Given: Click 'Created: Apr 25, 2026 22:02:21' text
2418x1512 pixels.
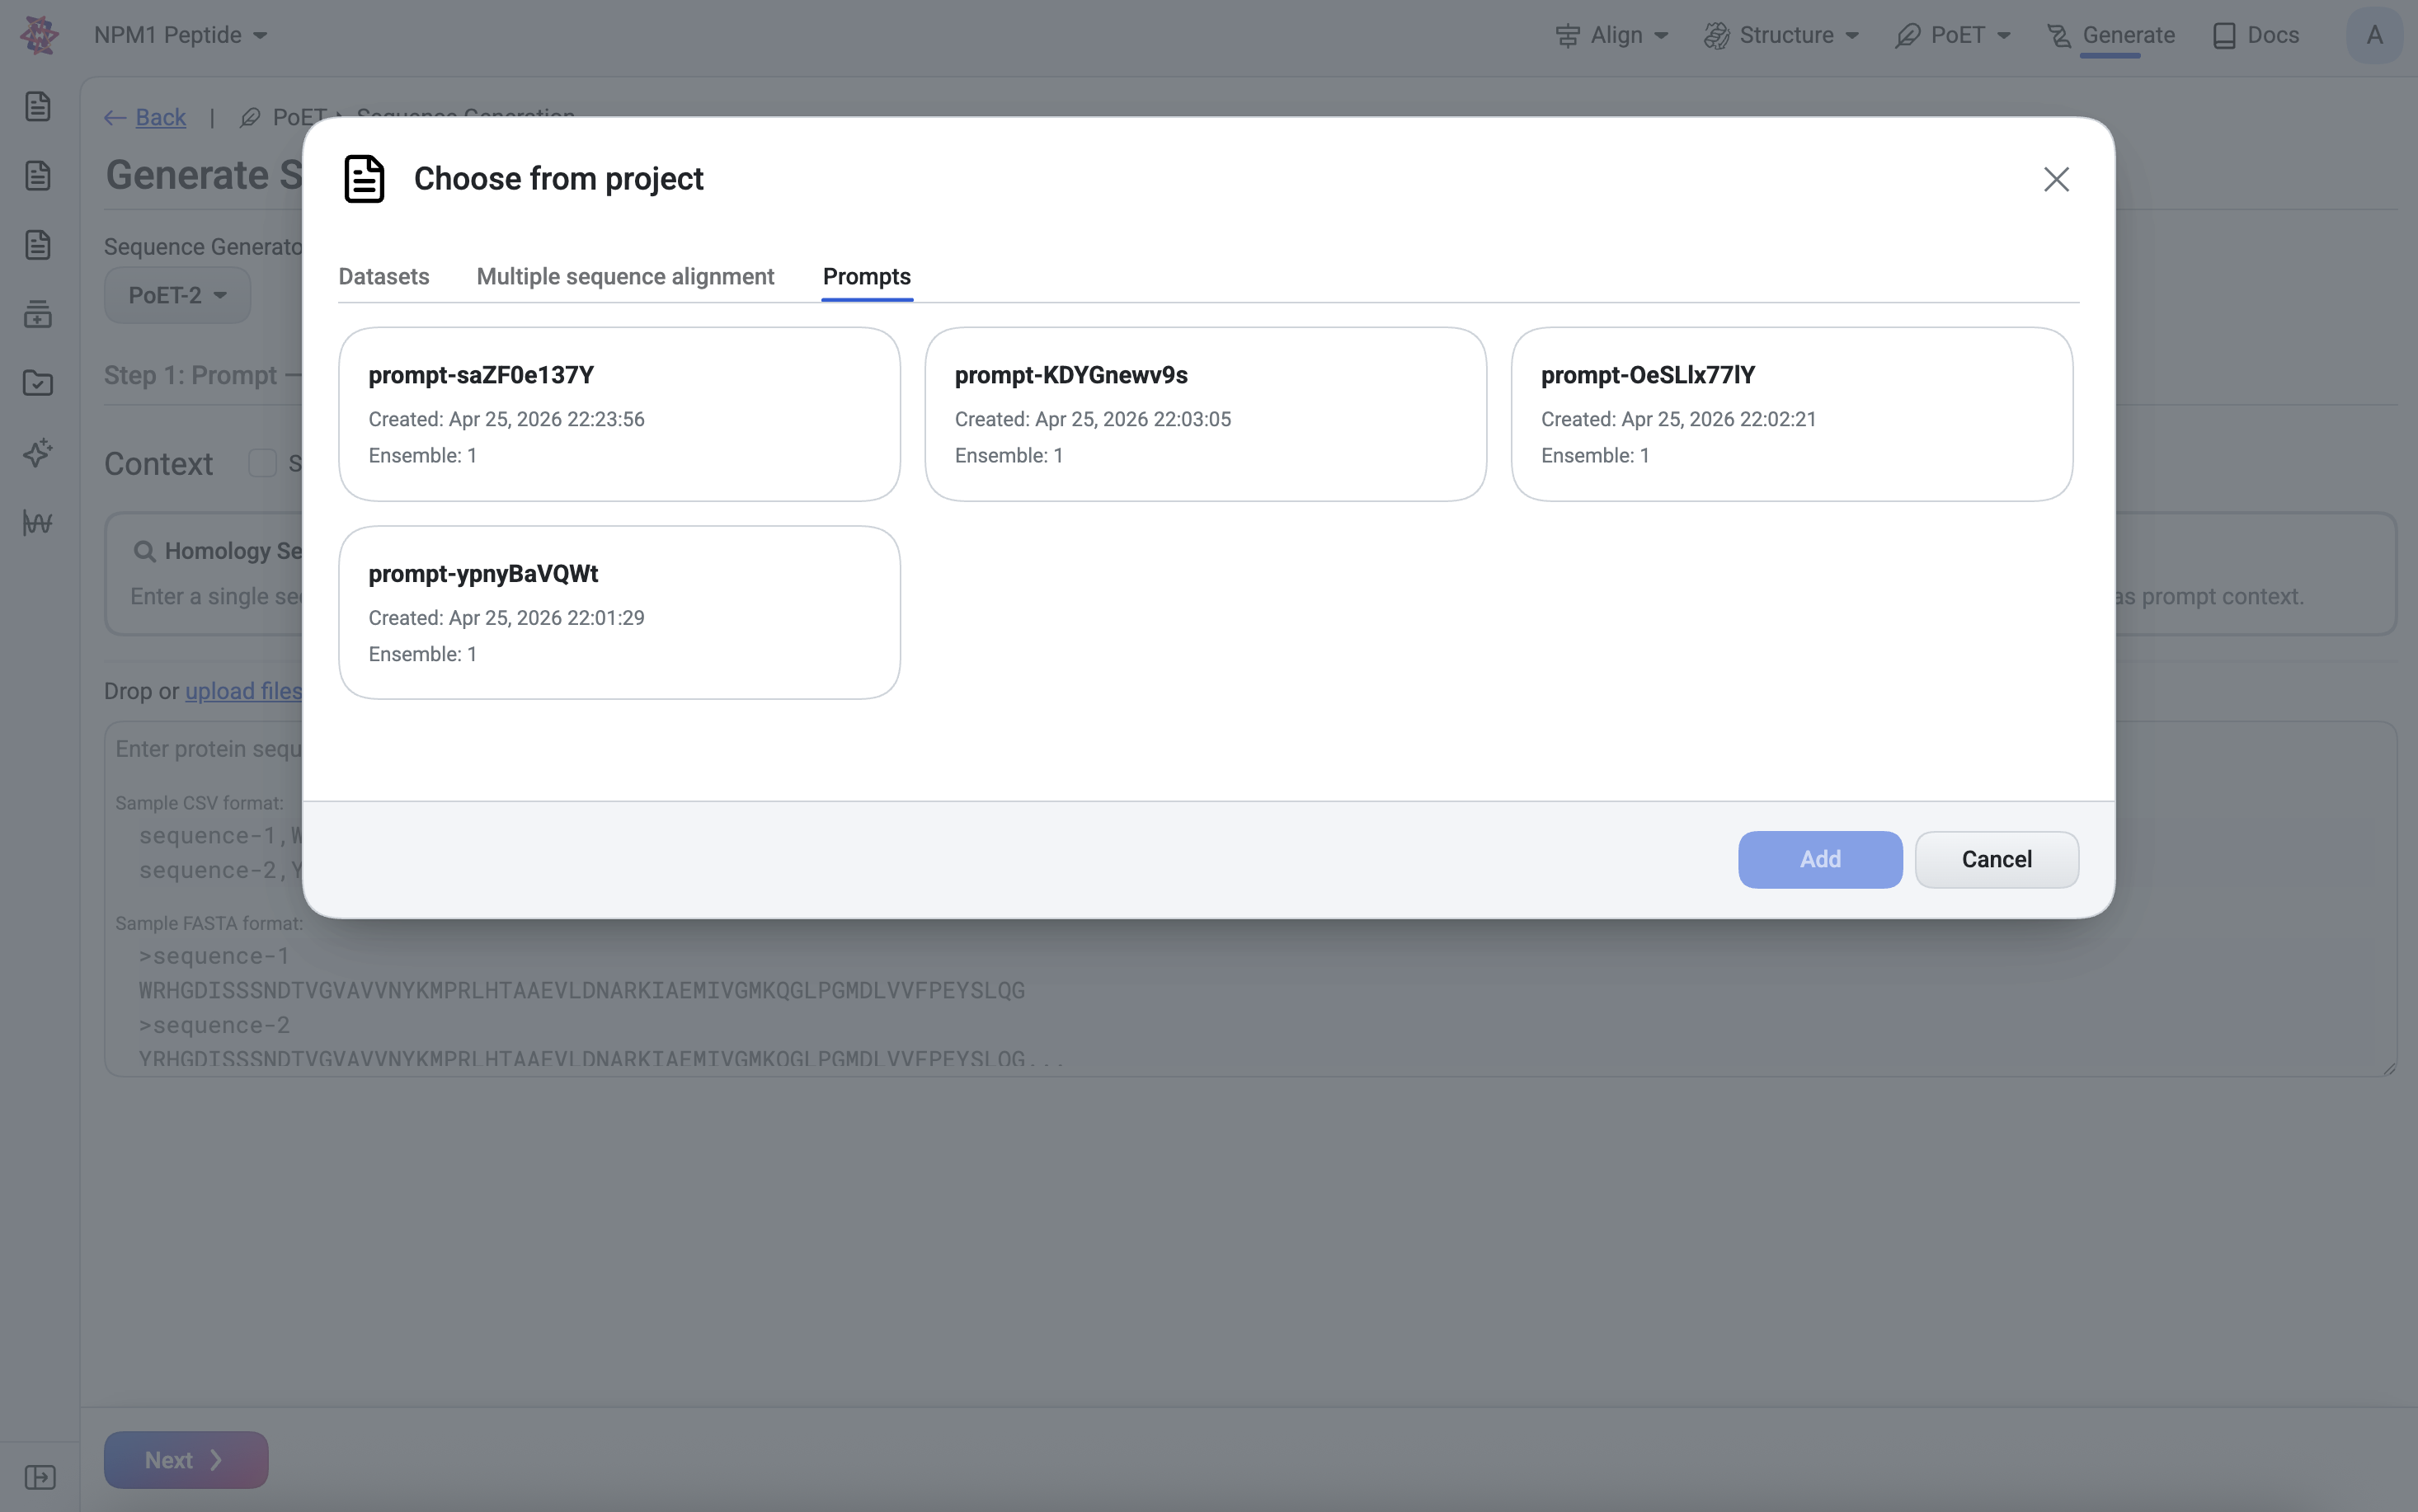Looking at the screenshot, I should [1678, 419].
